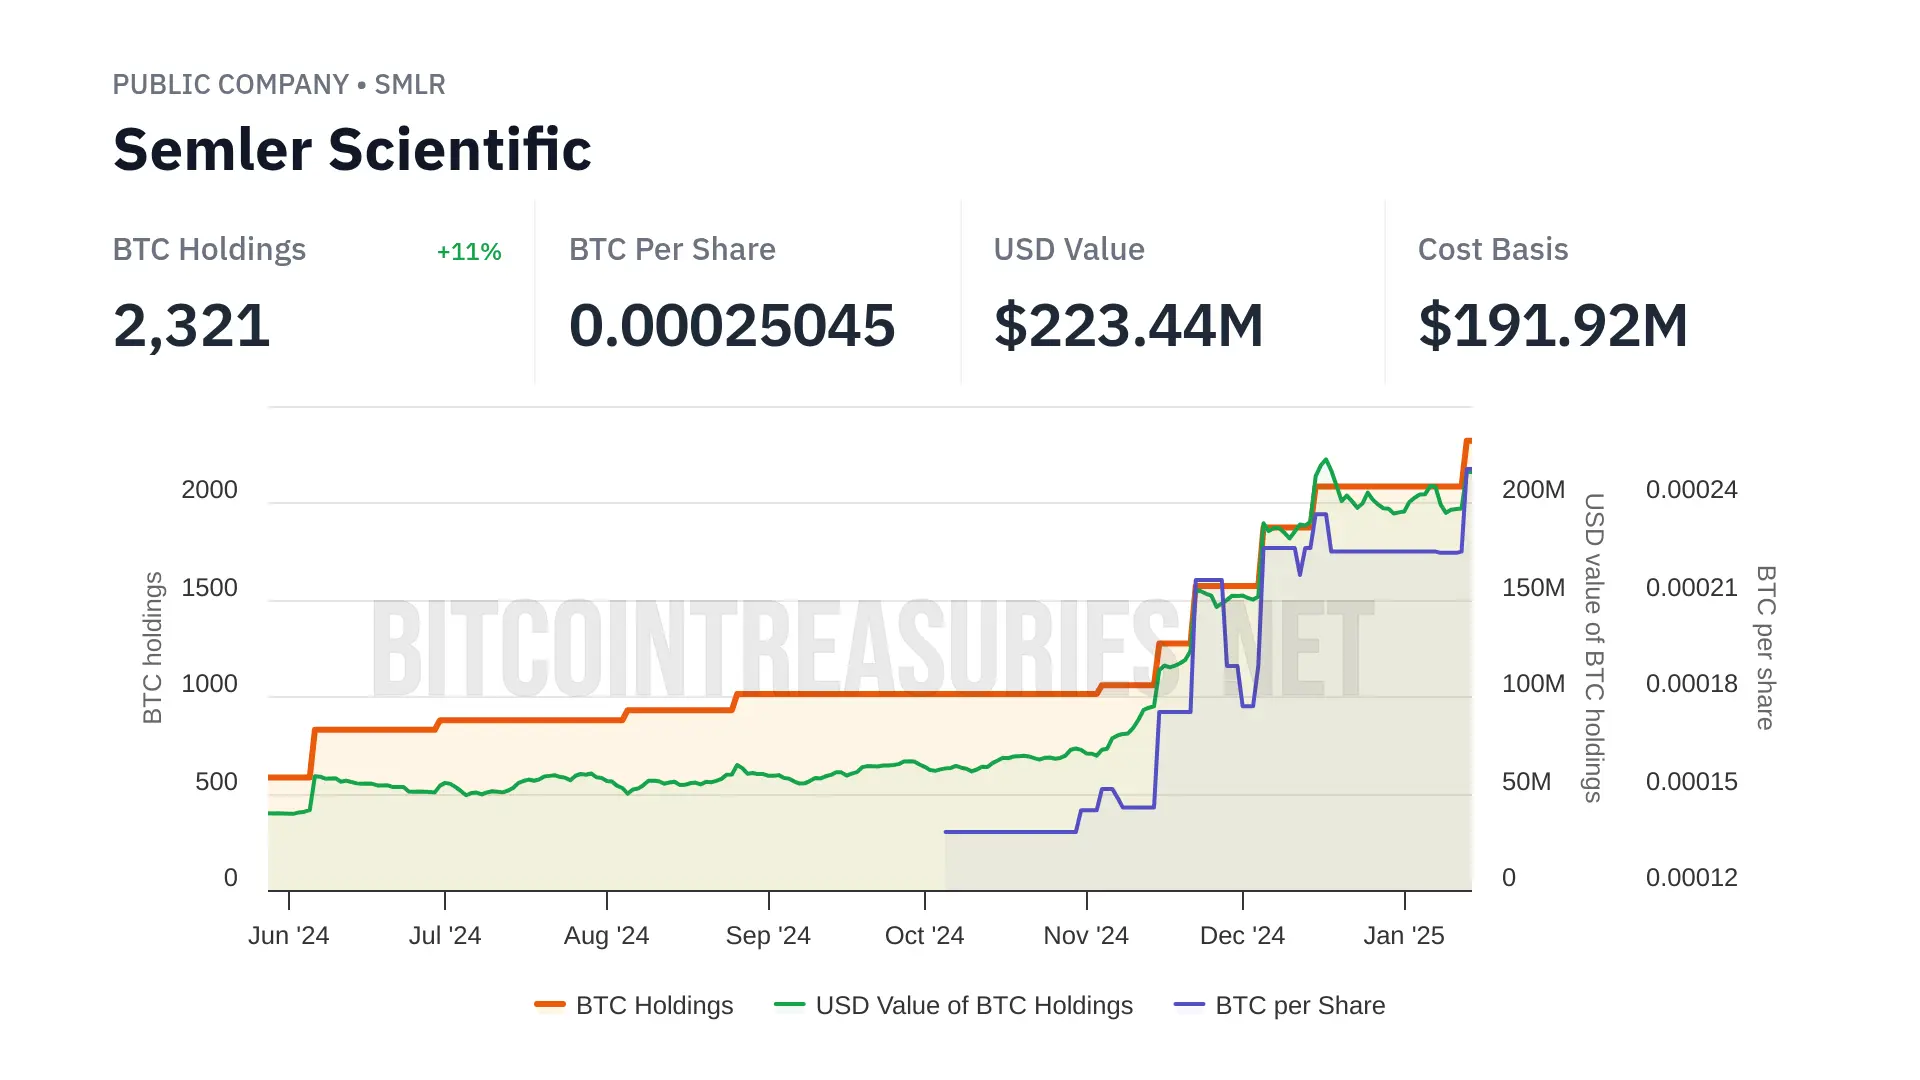Click the Cost Basis figure $191.92M
This screenshot has height=1080, width=1920.
tap(1553, 326)
